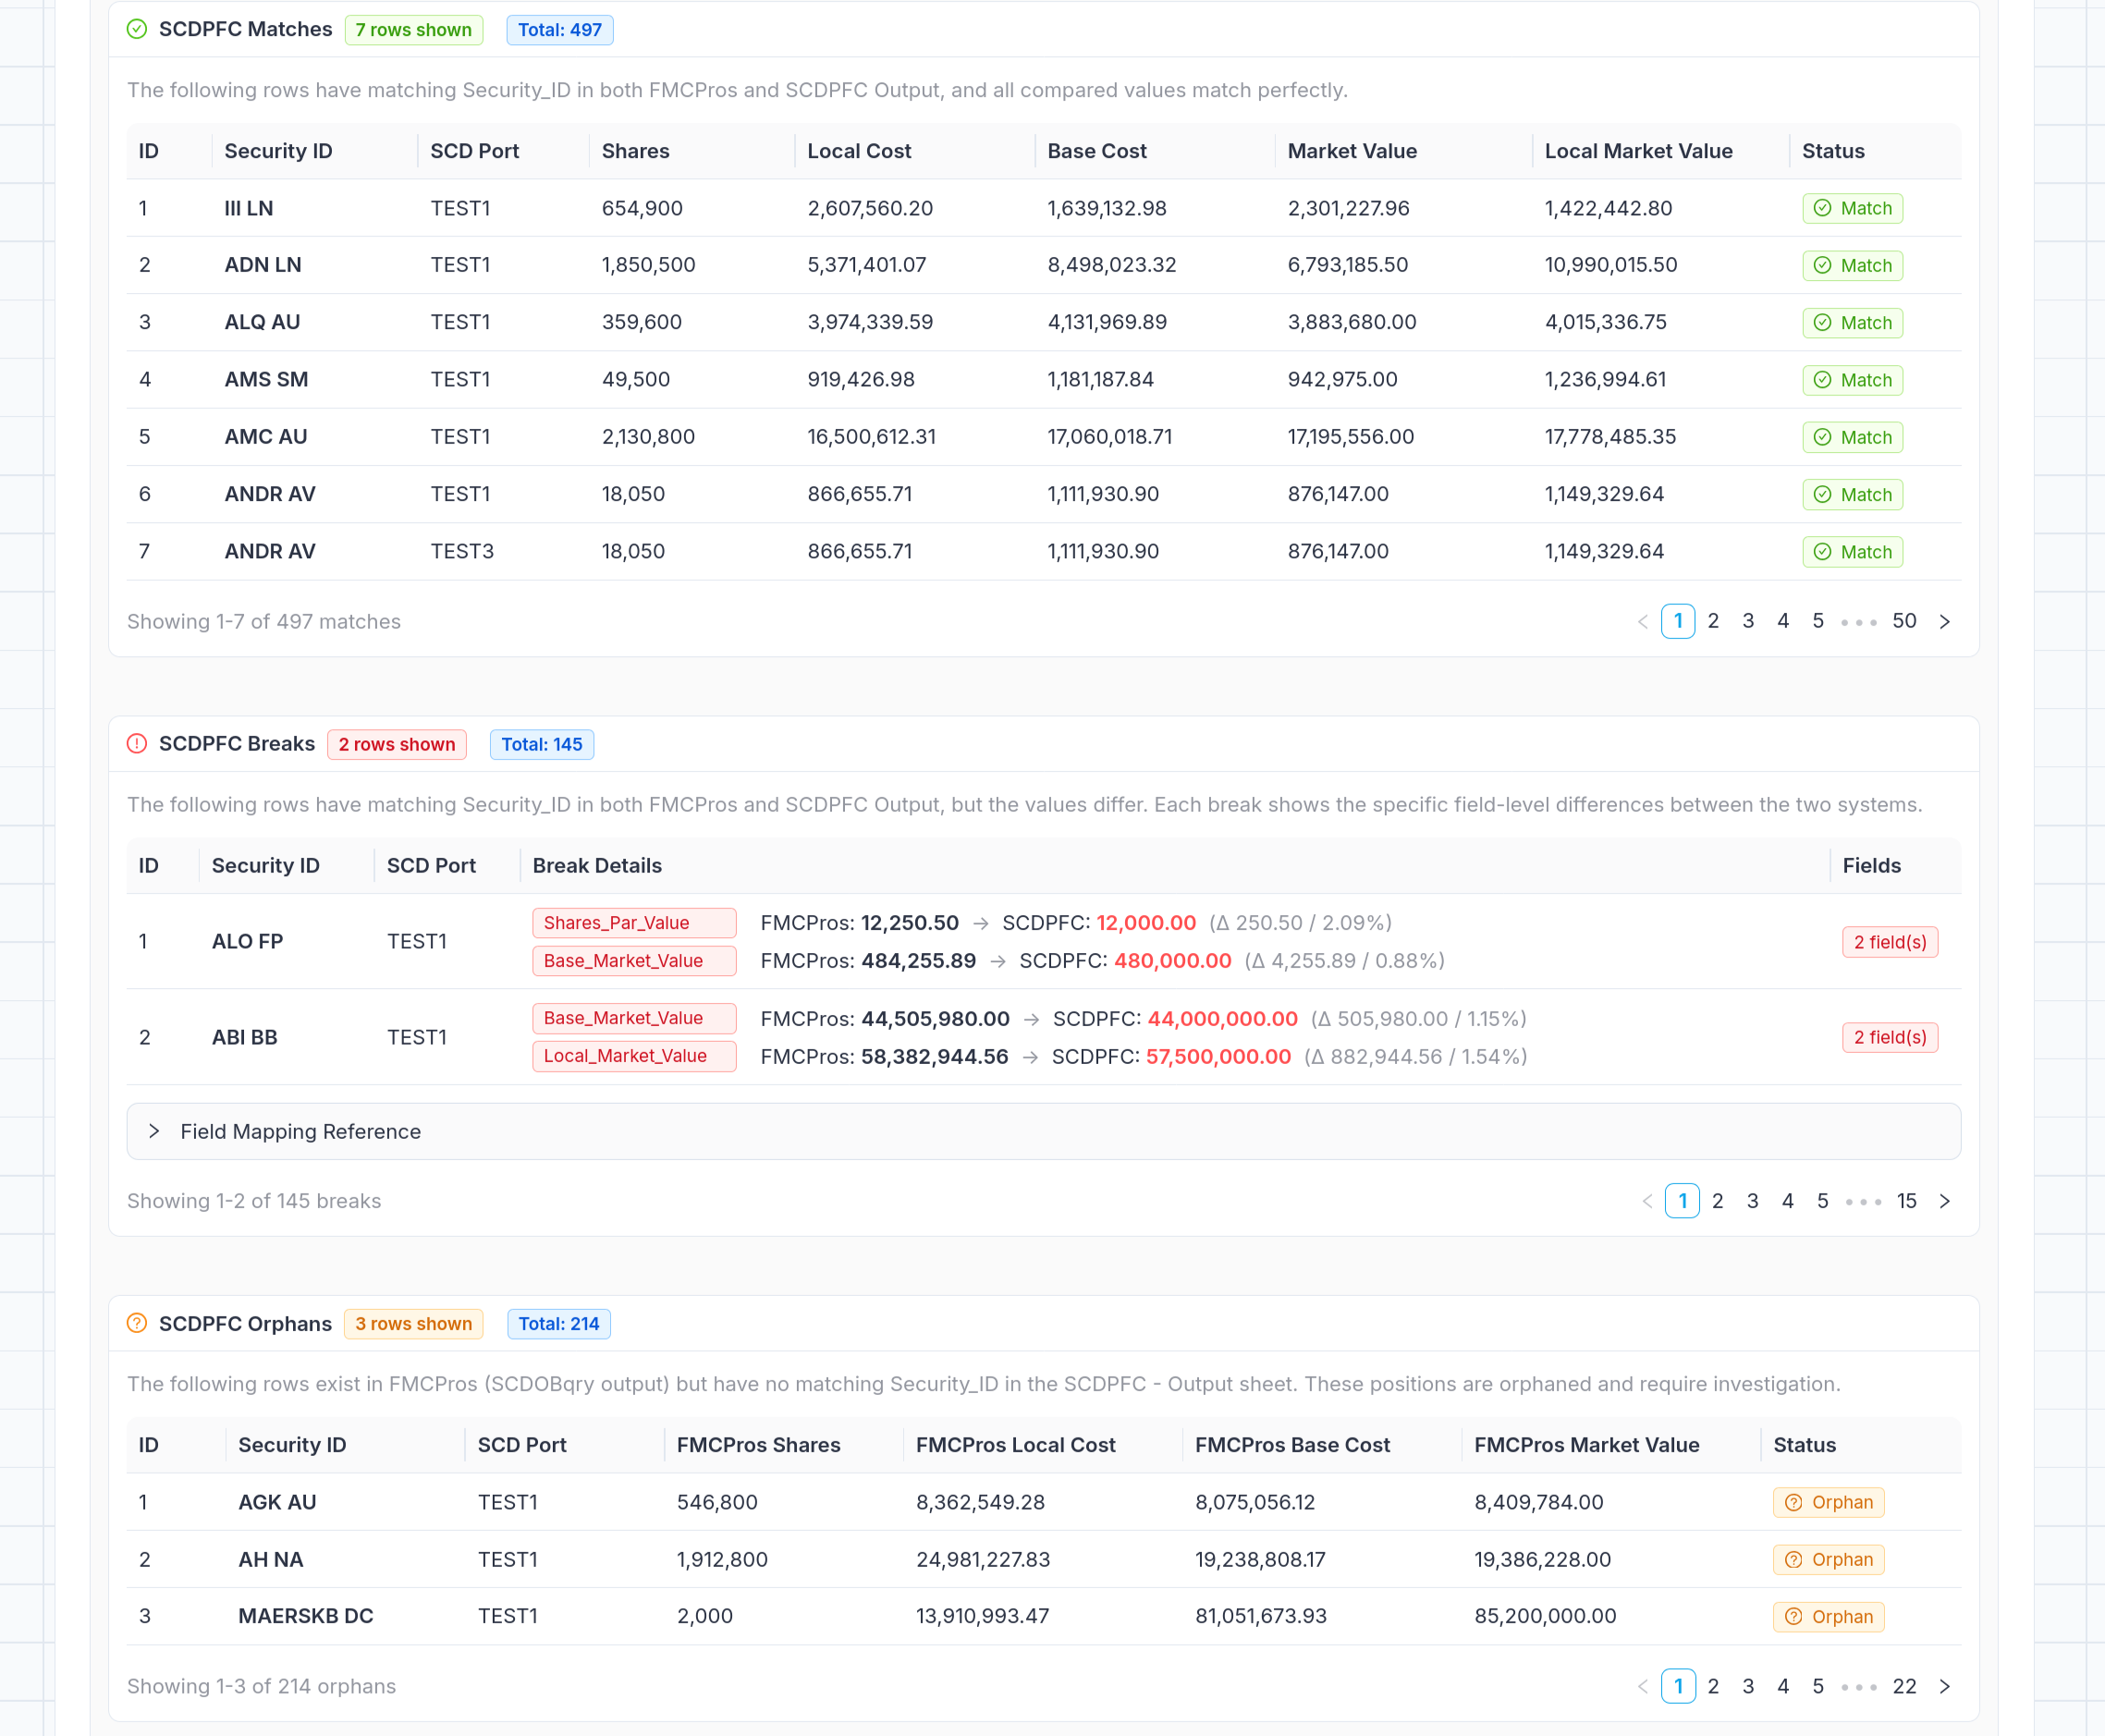Click Base_Market_Value tag in ABI BB row
The image size is (2105, 1736).
[634, 1018]
